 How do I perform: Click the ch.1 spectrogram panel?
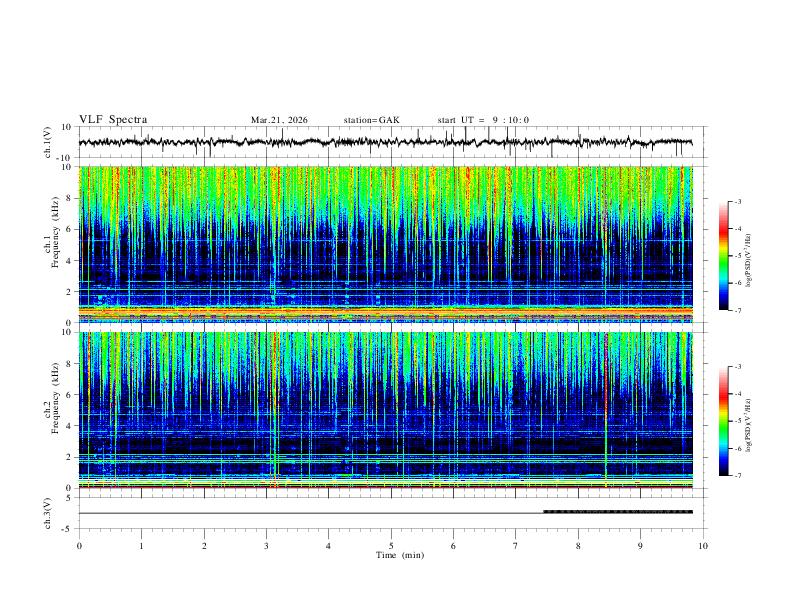pyautogui.click(x=385, y=244)
